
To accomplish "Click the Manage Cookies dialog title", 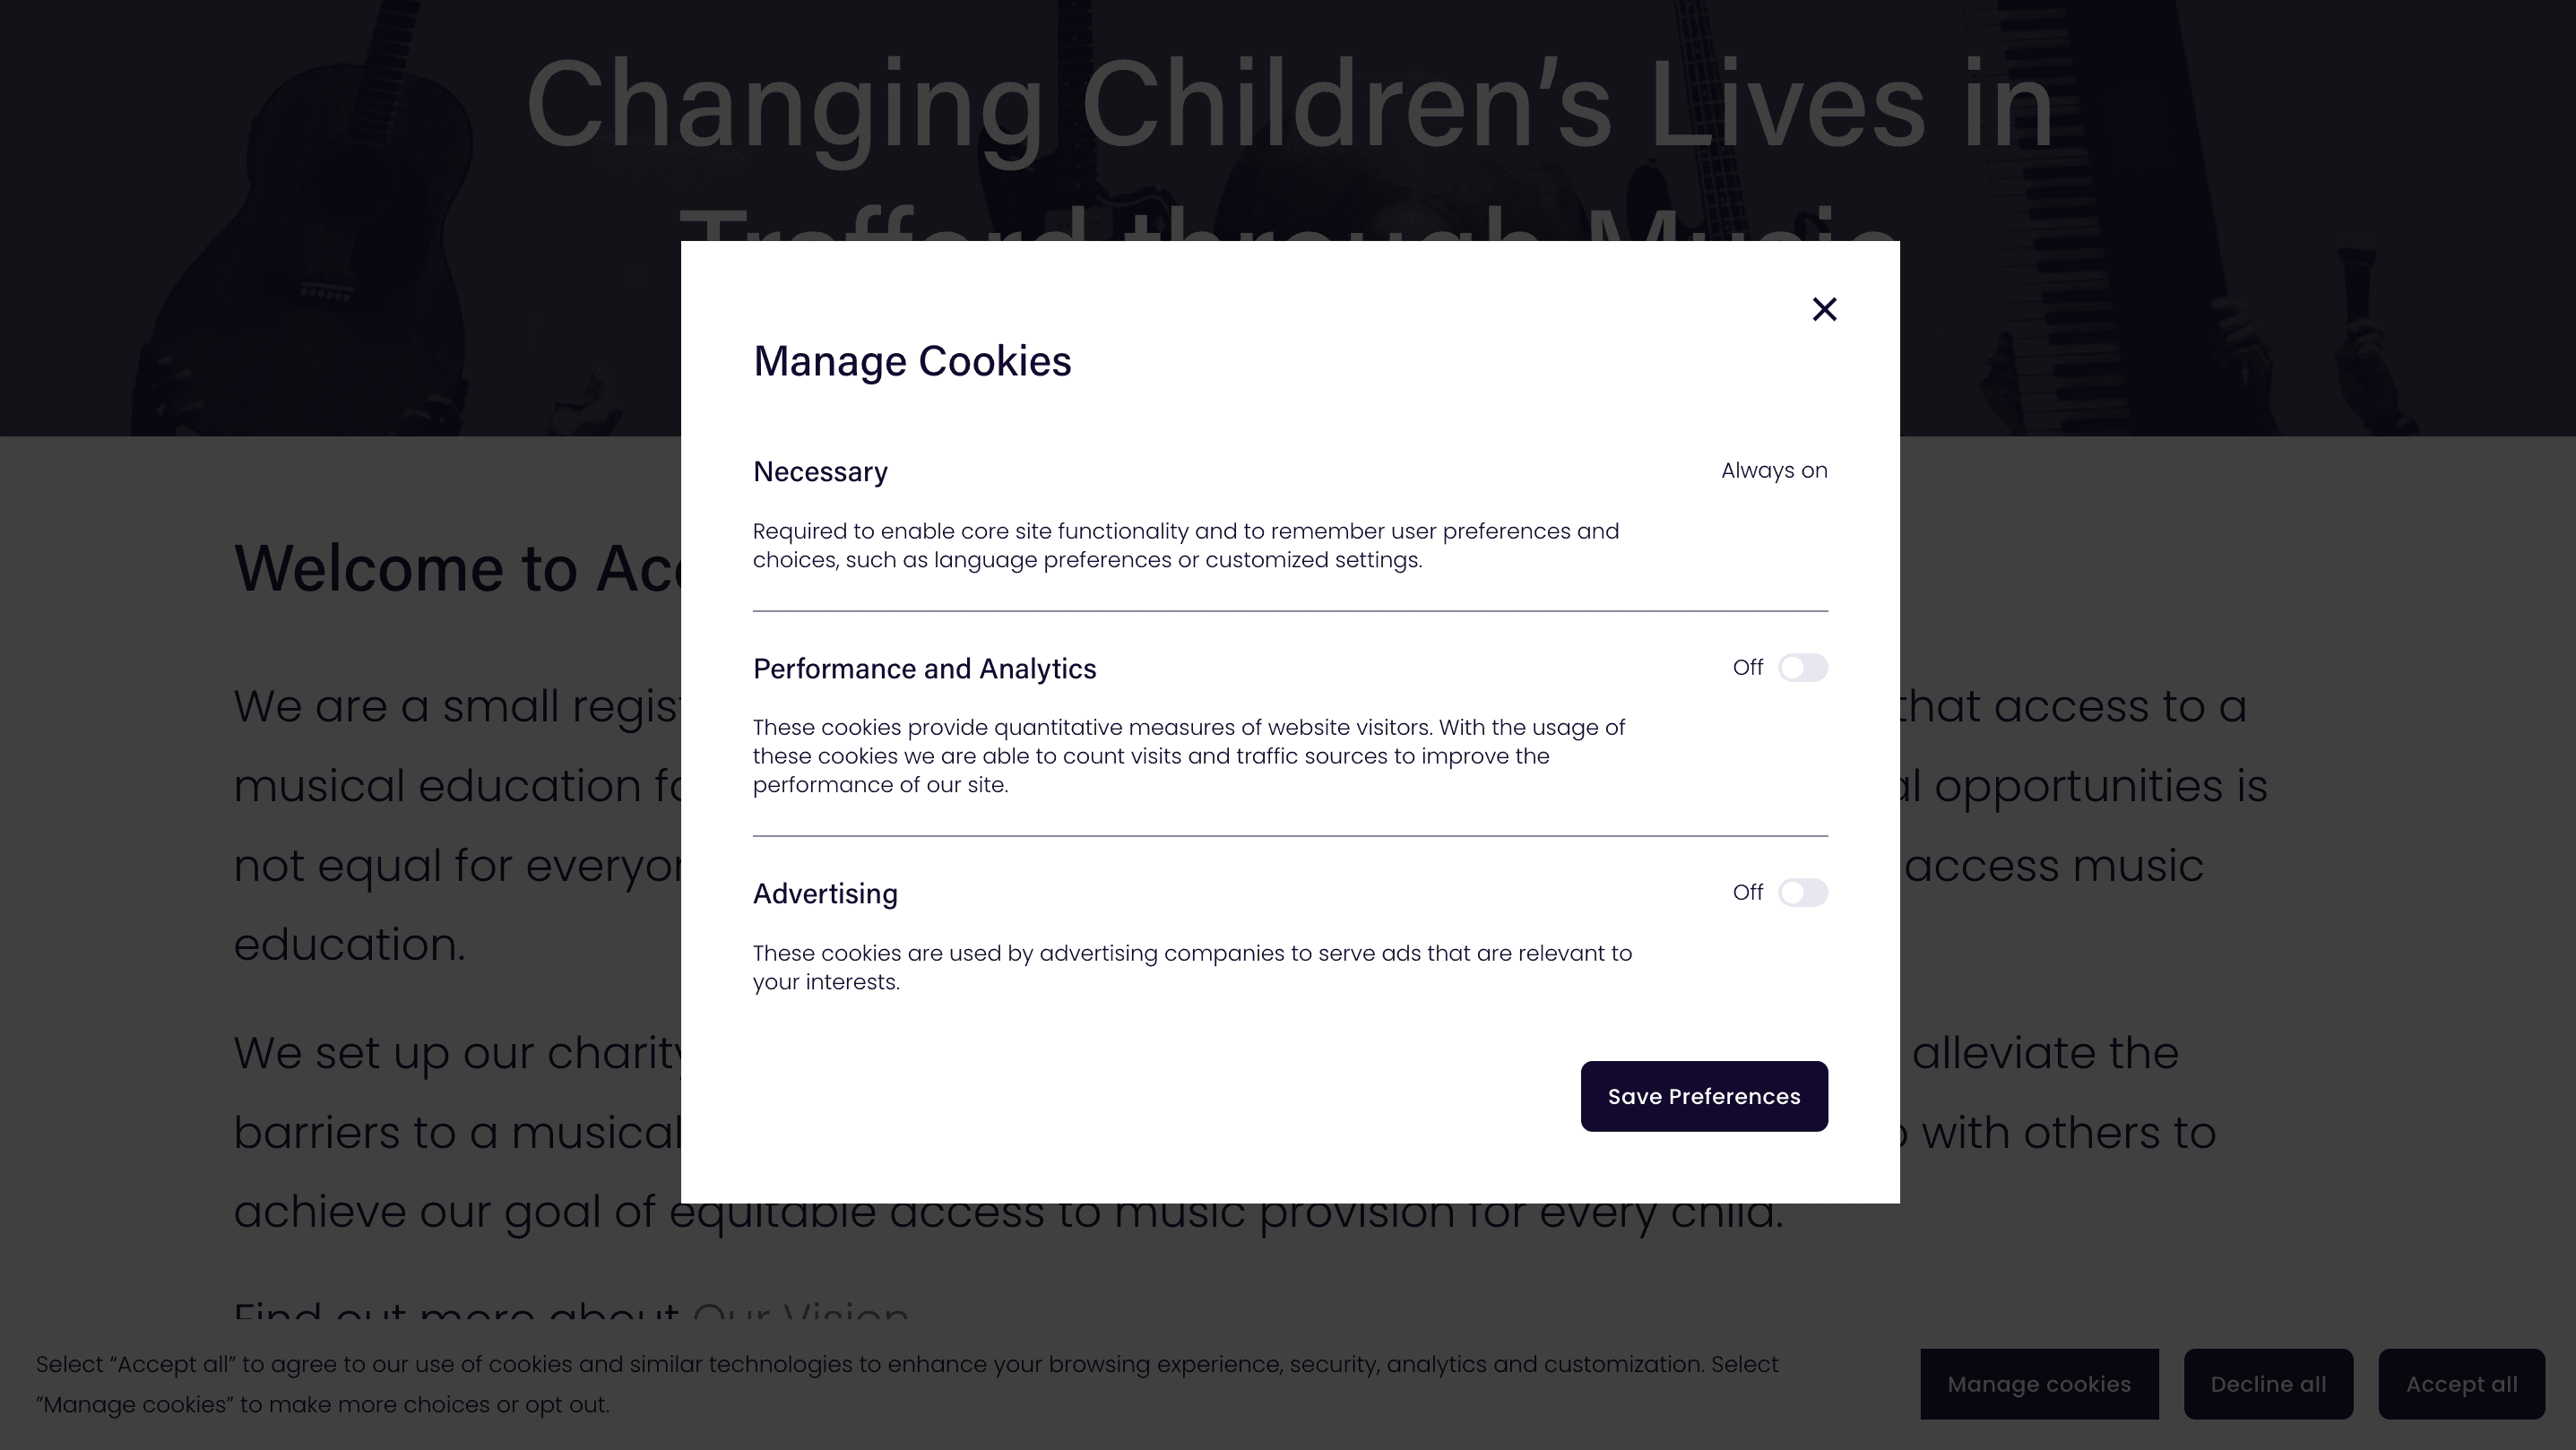I will [912, 361].
